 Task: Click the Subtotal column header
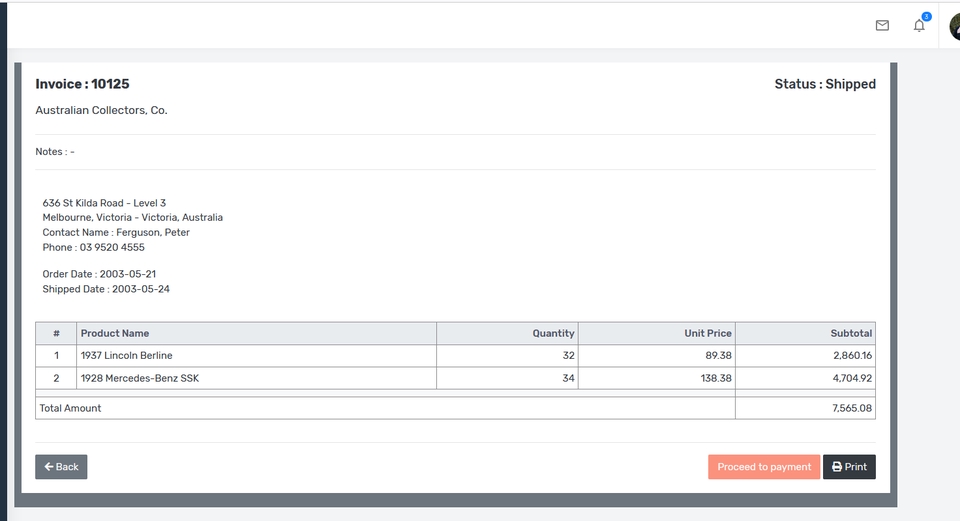pyautogui.click(x=806, y=334)
